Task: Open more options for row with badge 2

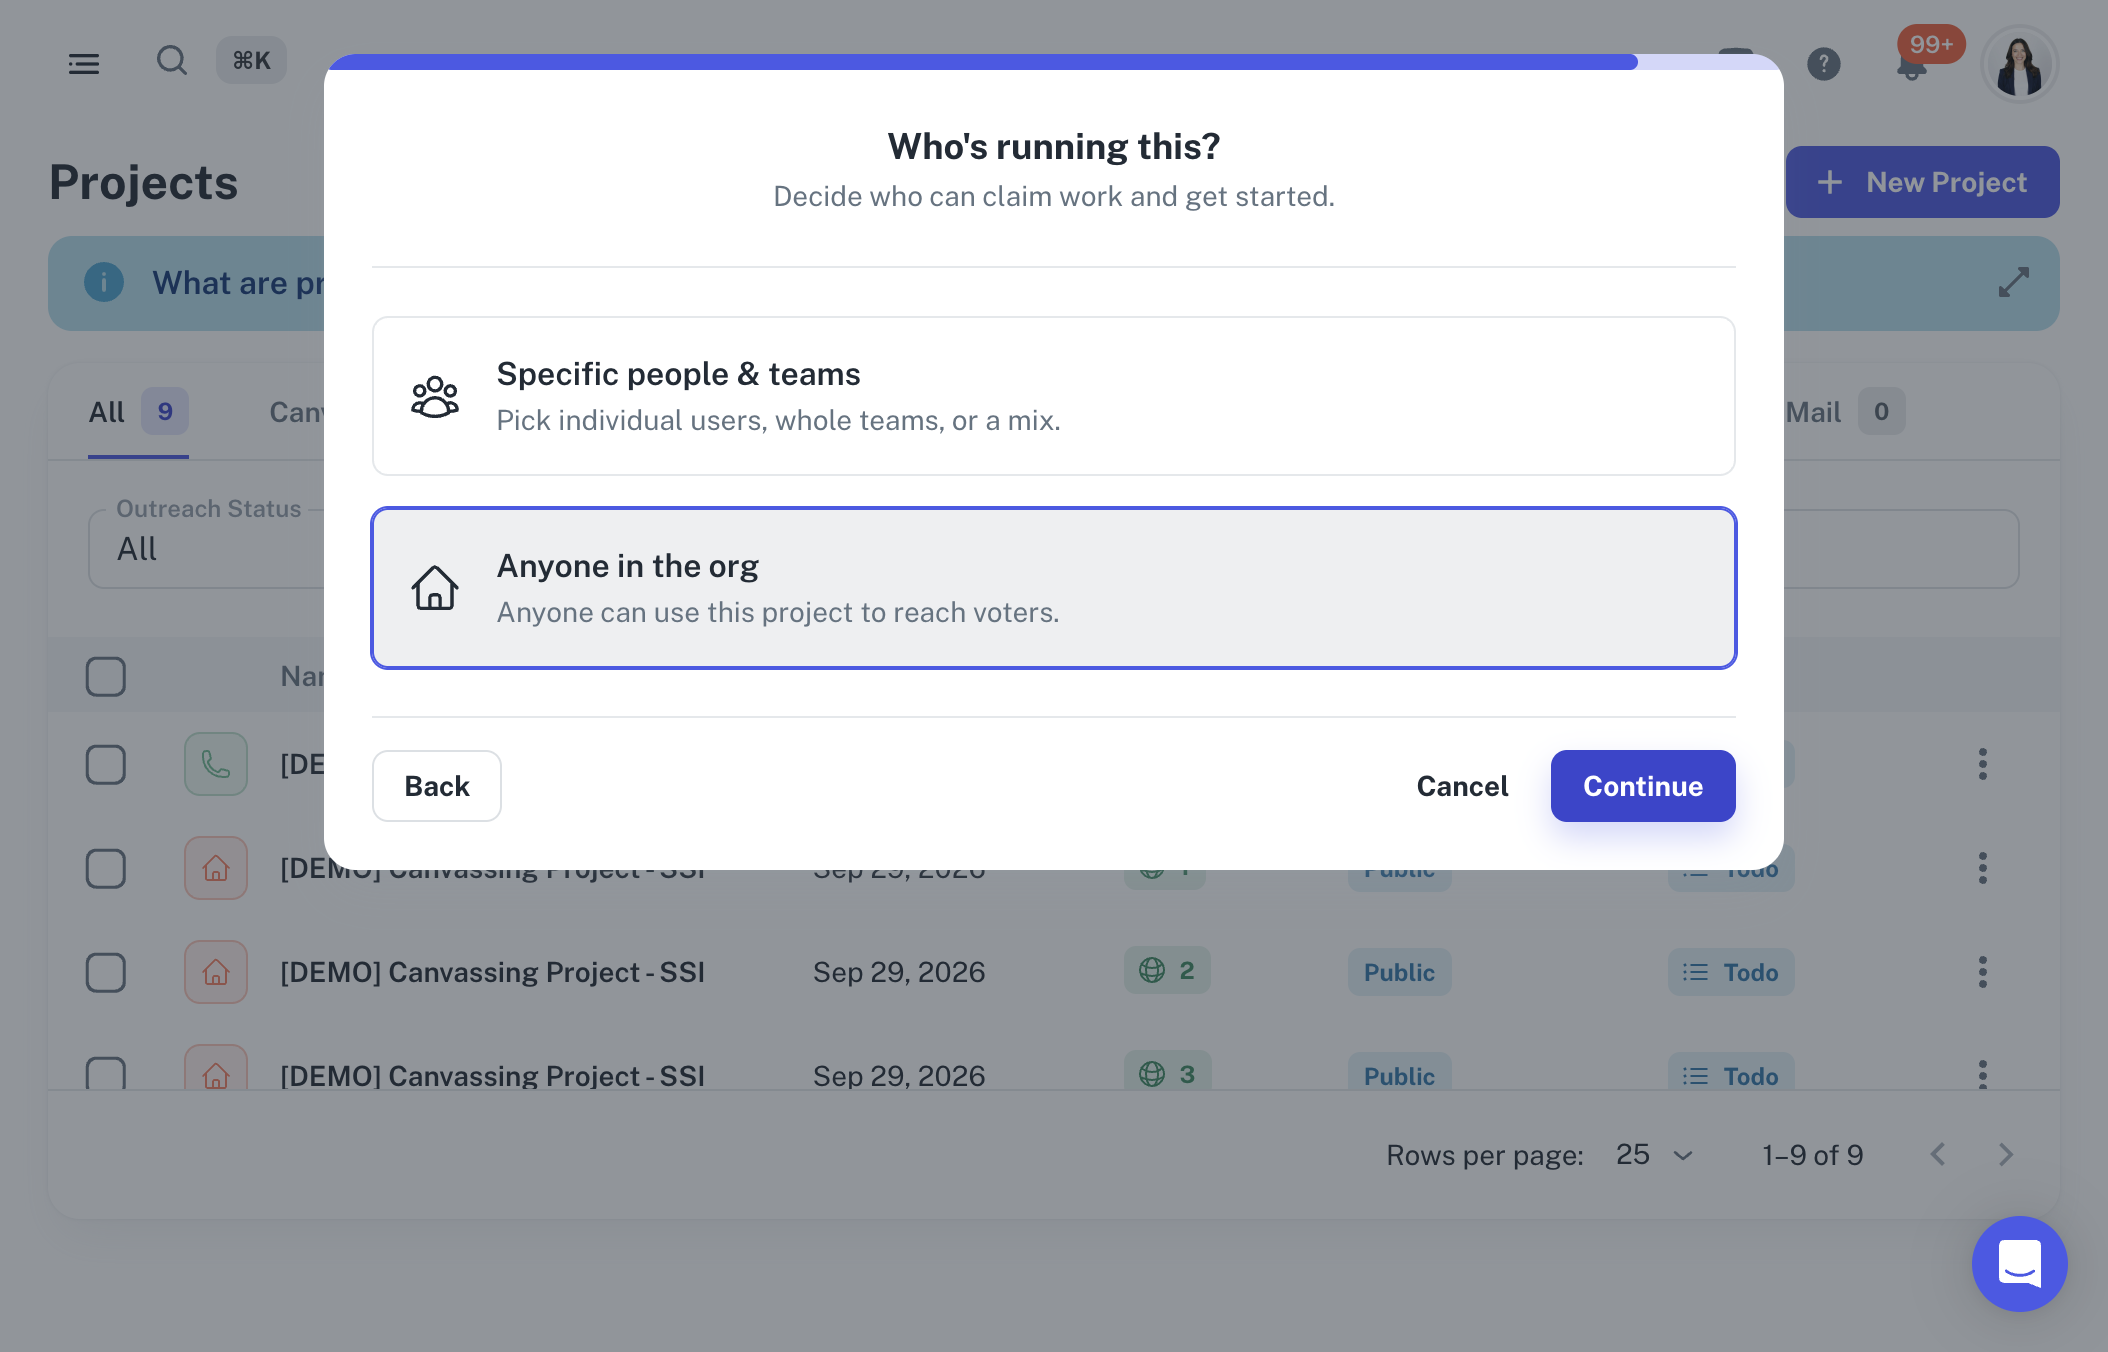Action: point(1982,973)
